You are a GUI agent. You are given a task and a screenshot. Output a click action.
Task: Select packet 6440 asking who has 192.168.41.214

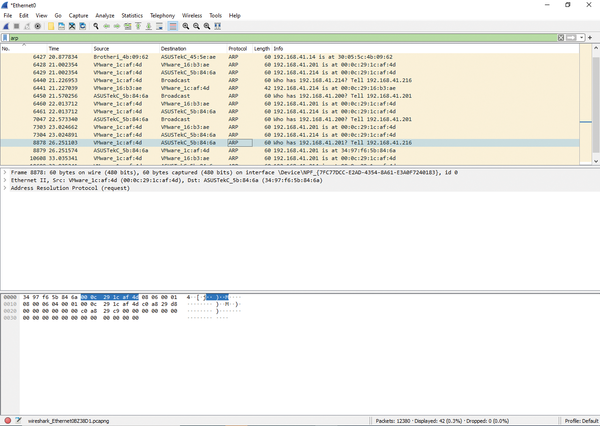[x=290, y=80]
